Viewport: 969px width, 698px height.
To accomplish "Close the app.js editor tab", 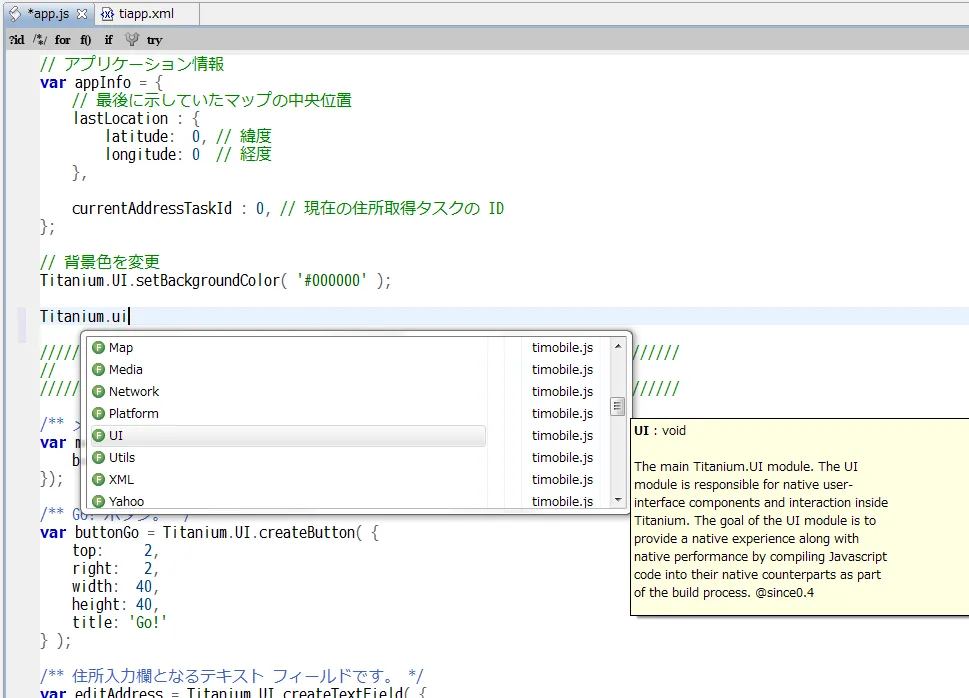I will pos(82,14).
